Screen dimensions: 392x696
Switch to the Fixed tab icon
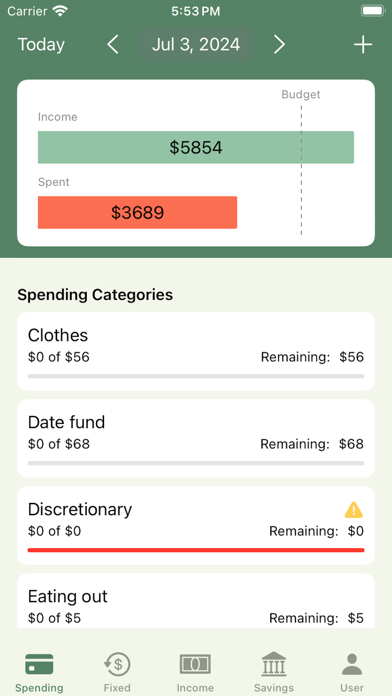[117, 664]
